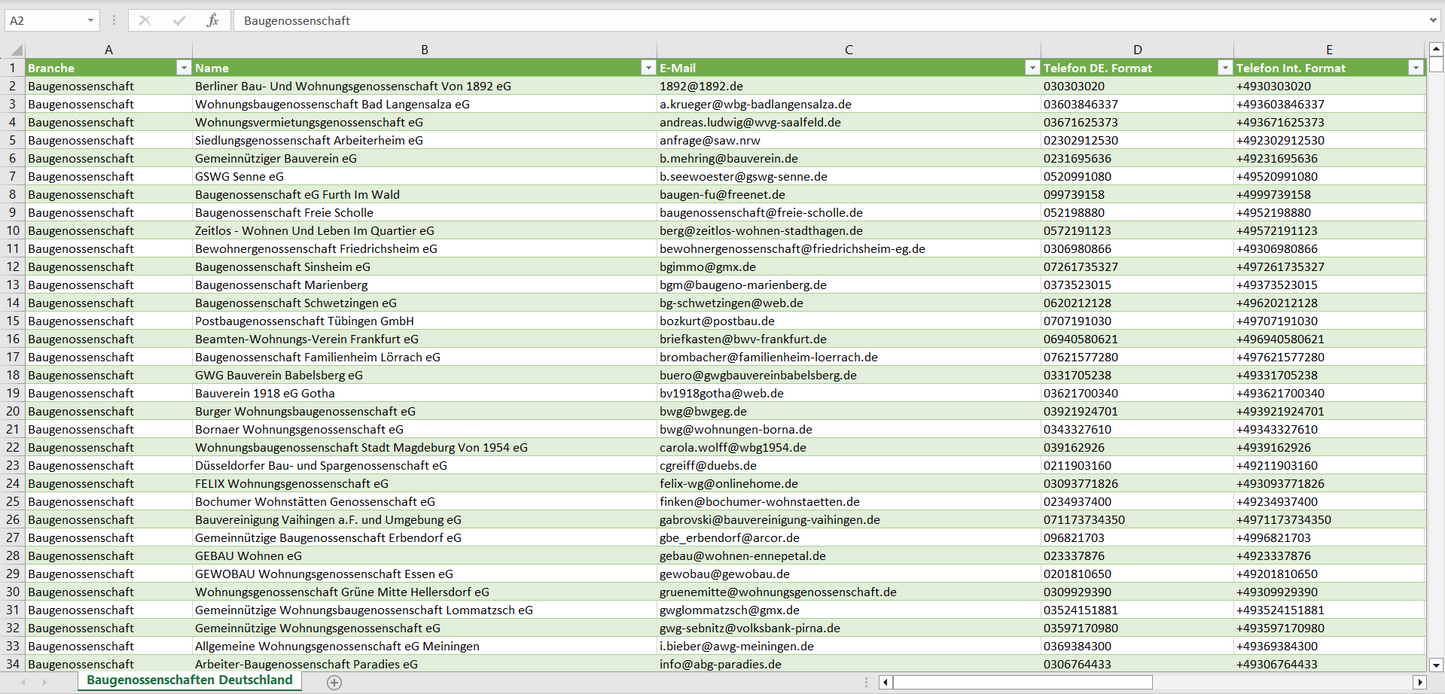Open the Branche column filter dropdown
This screenshot has width=1445, height=694.
coord(183,68)
